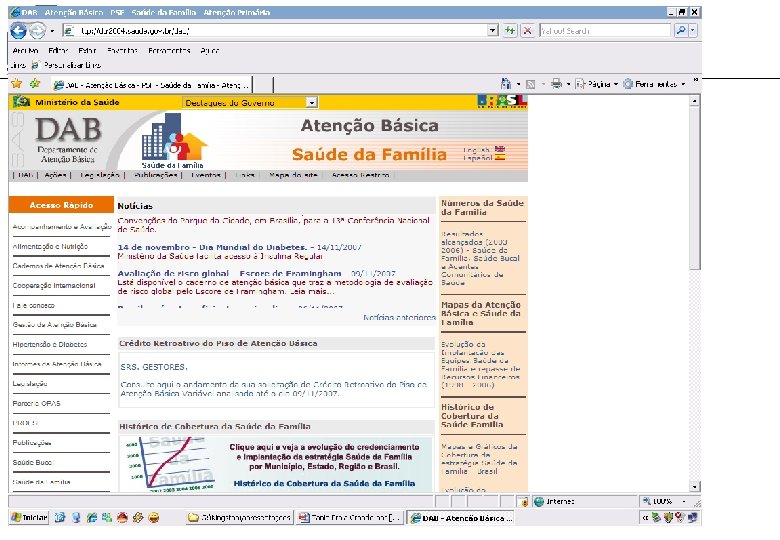Viewport: 780px width, 540px height.
Task: Open a new blank tab button
Action: 263,85
